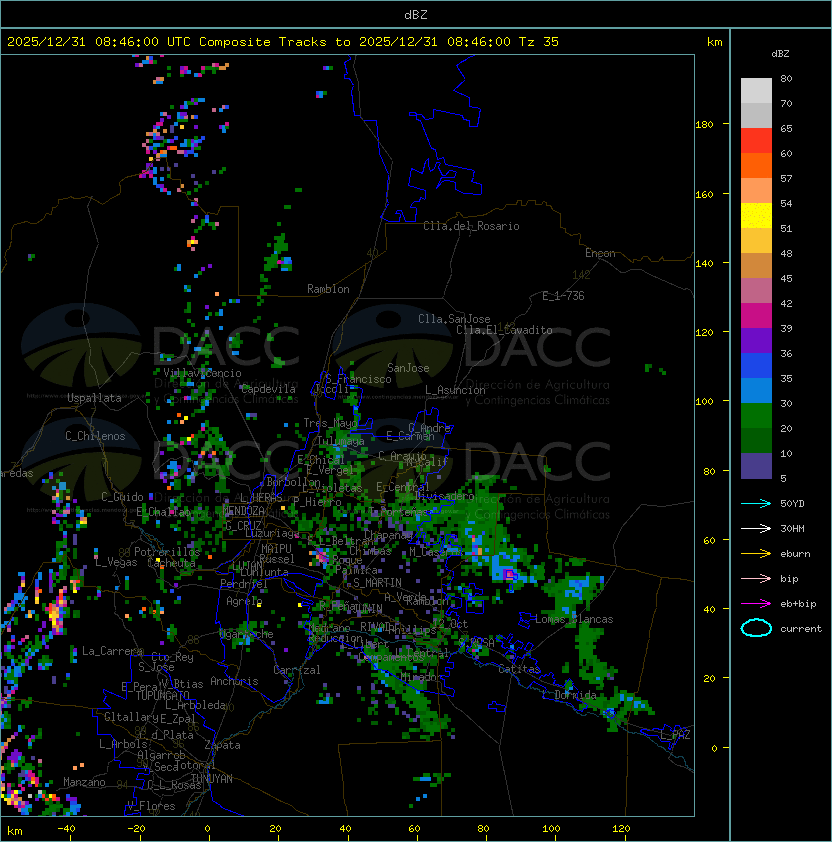Select the 65 dBZ red color swatch
Viewport: 832px width, 842px height.
(756, 141)
